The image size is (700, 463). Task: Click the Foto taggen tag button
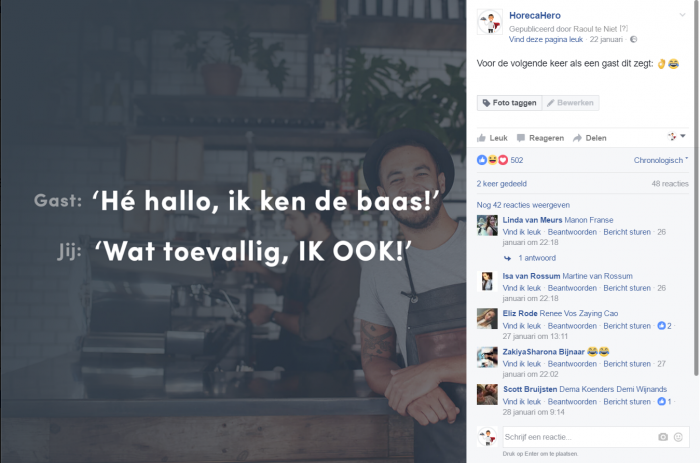point(509,103)
